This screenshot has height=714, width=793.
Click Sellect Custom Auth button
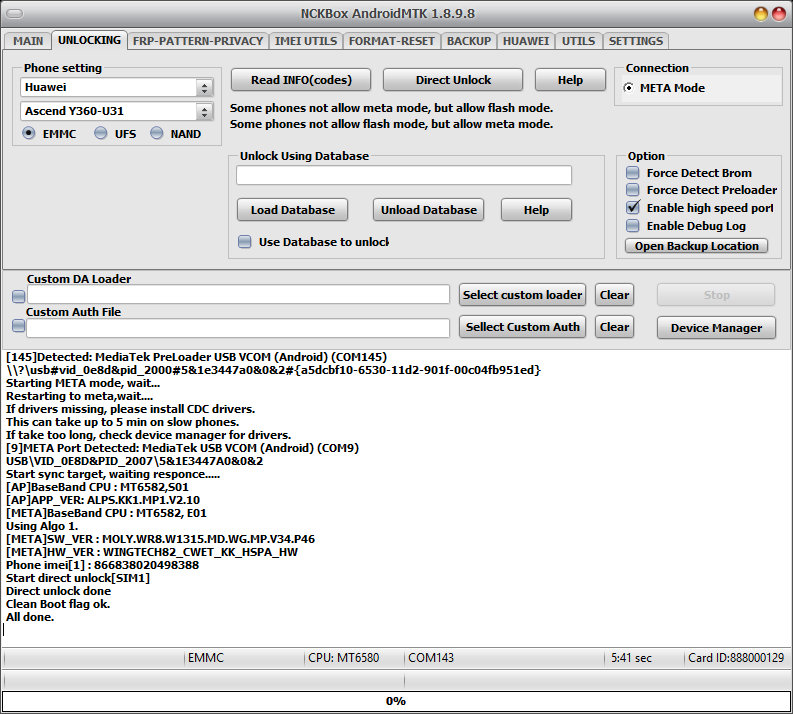point(522,327)
